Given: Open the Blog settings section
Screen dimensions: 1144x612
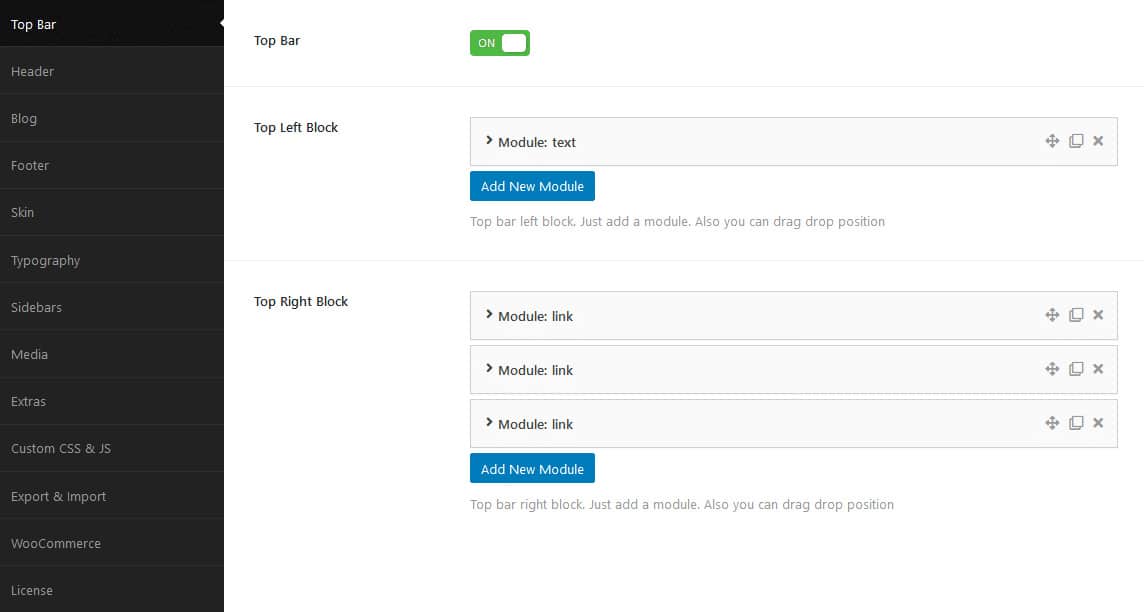Looking at the screenshot, I should click(112, 118).
